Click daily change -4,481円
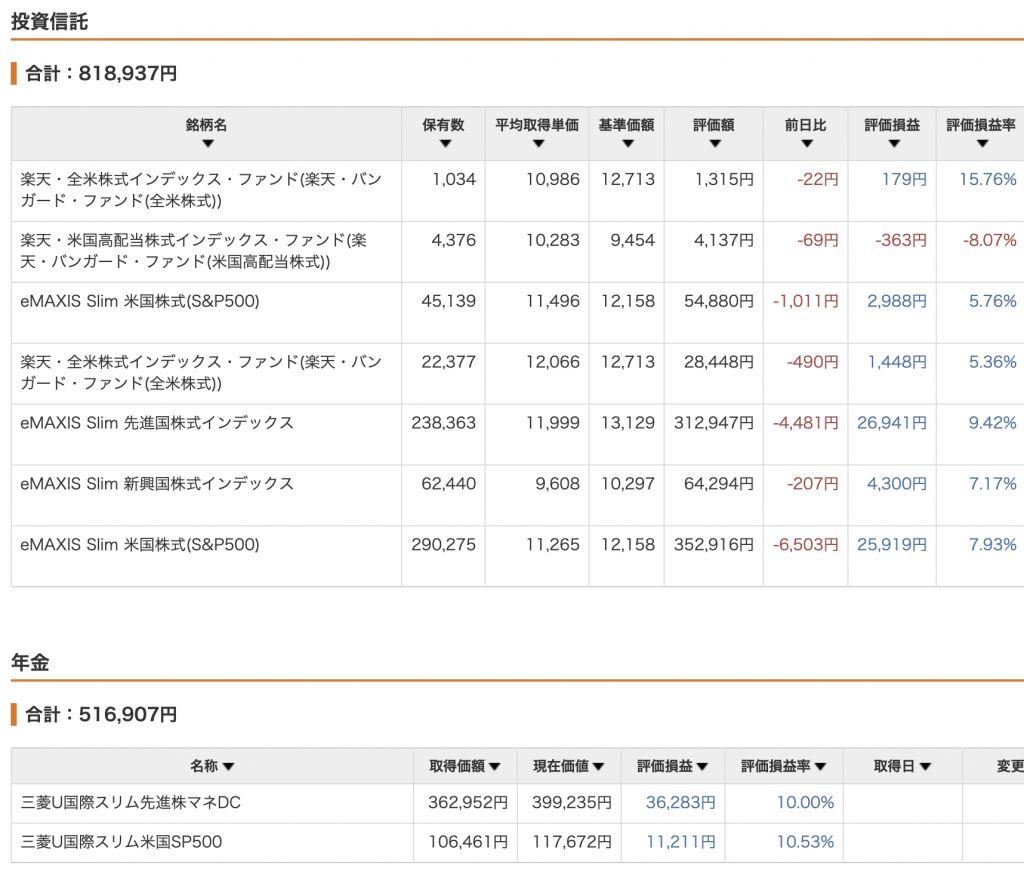The image size is (1024, 887). [806, 423]
